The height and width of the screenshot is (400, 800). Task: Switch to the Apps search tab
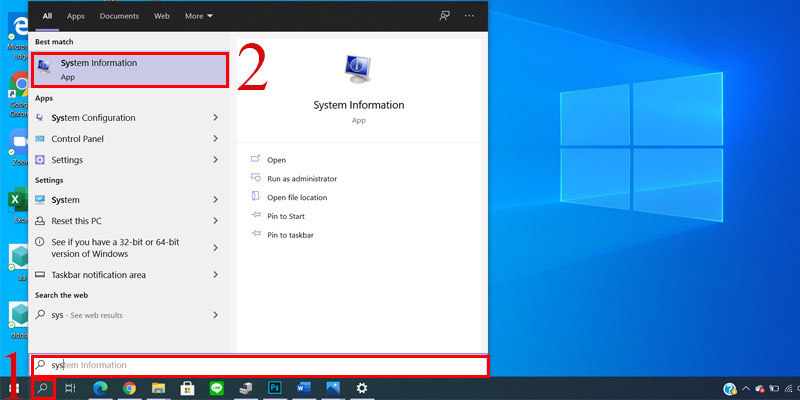[x=76, y=16]
